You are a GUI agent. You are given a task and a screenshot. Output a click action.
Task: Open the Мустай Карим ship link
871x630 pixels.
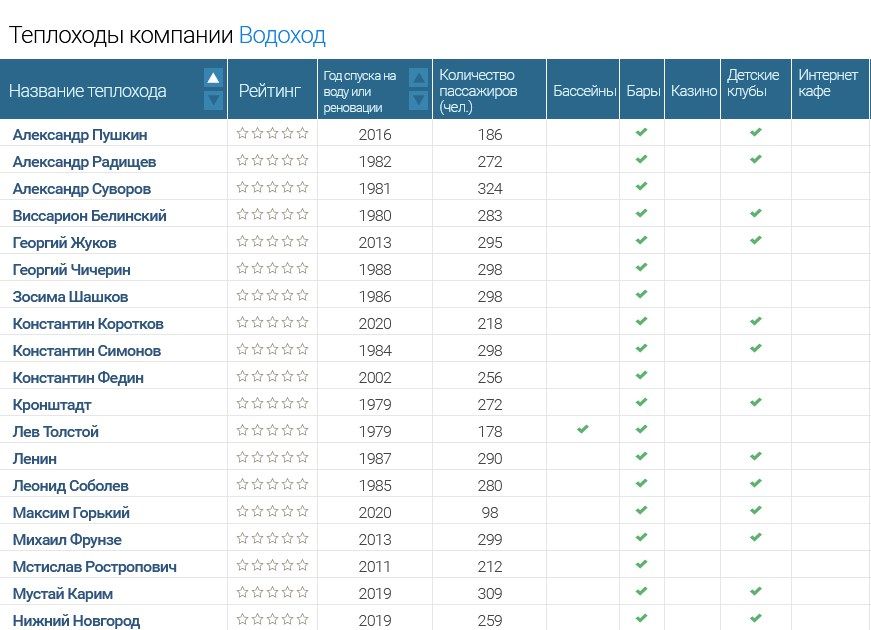click(63, 594)
